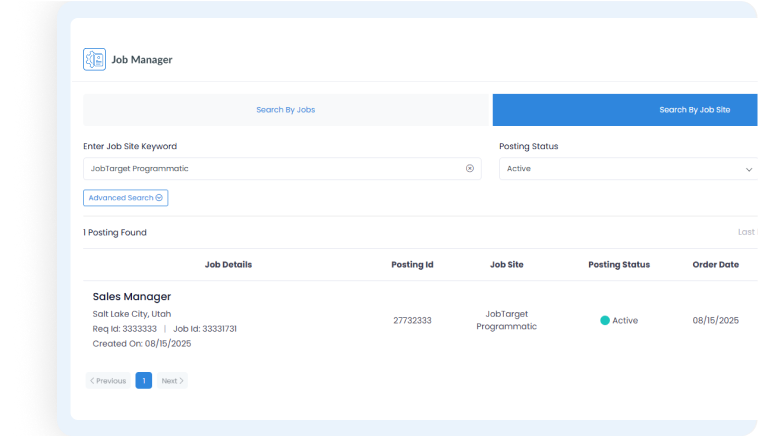758x436 pixels.
Task: Expand Advanced Search options
Action: click(x=125, y=198)
